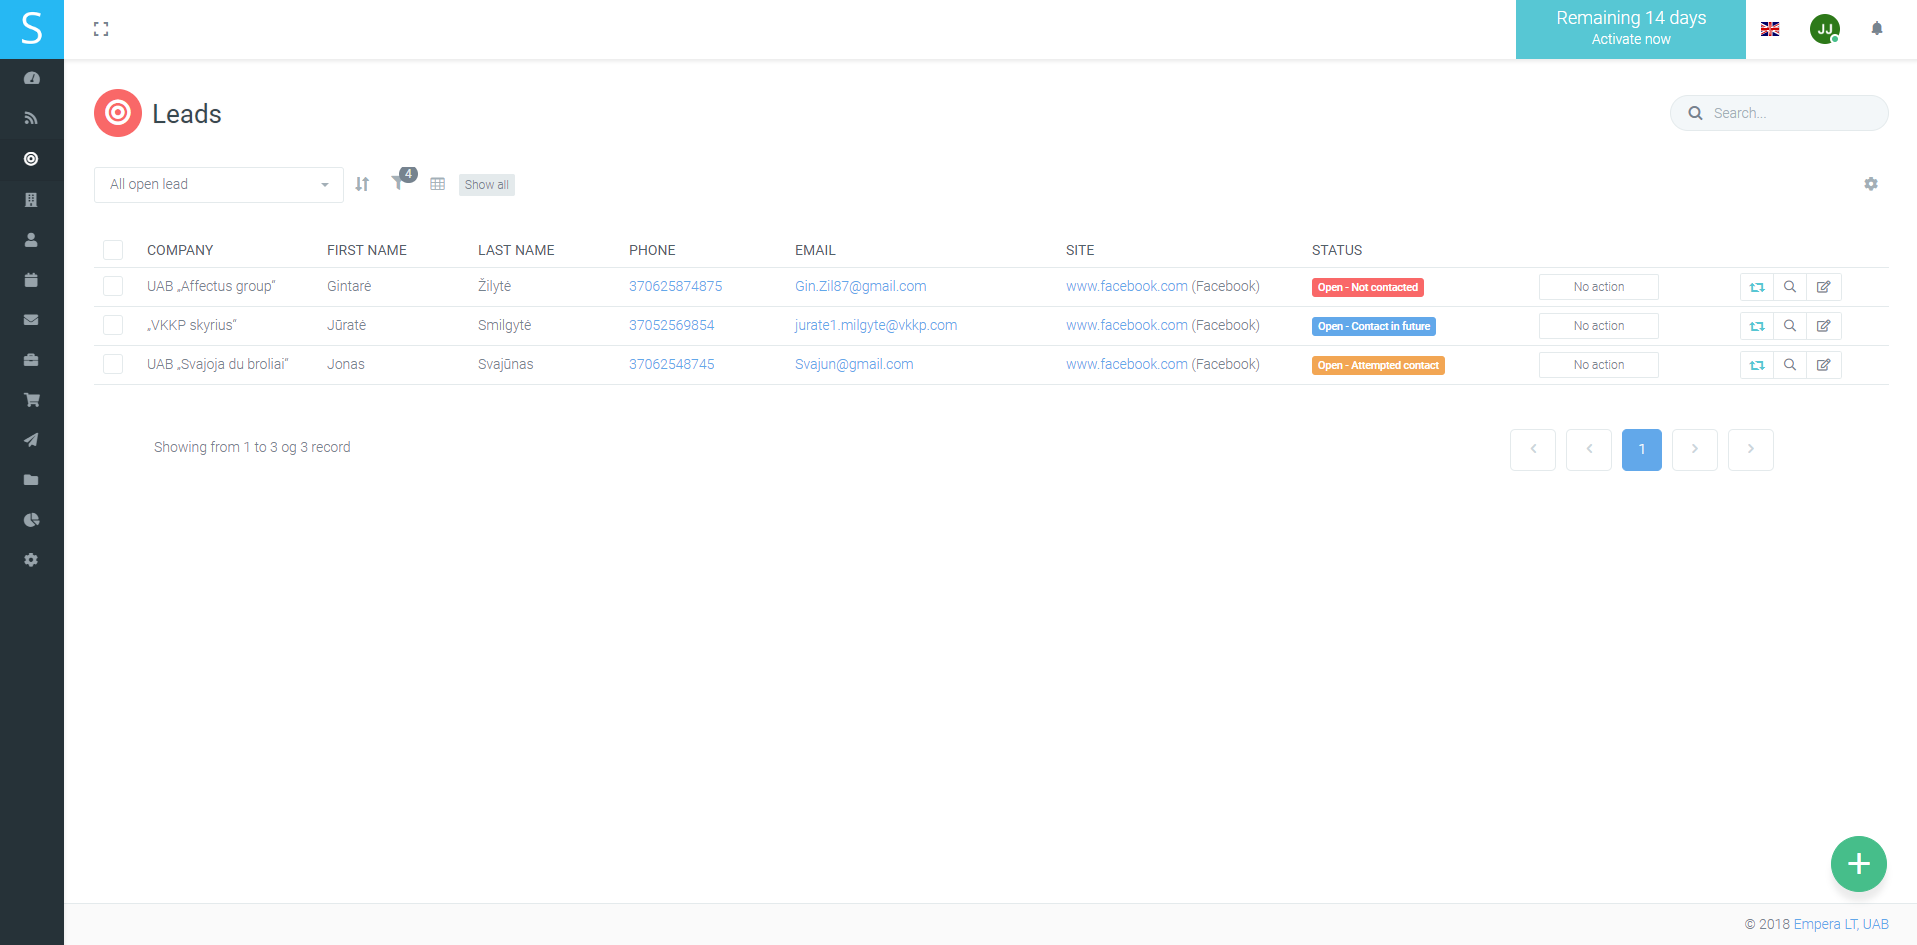Open the Empera LT, UAB footer link
The height and width of the screenshot is (945, 1917).
click(x=1841, y=924)
